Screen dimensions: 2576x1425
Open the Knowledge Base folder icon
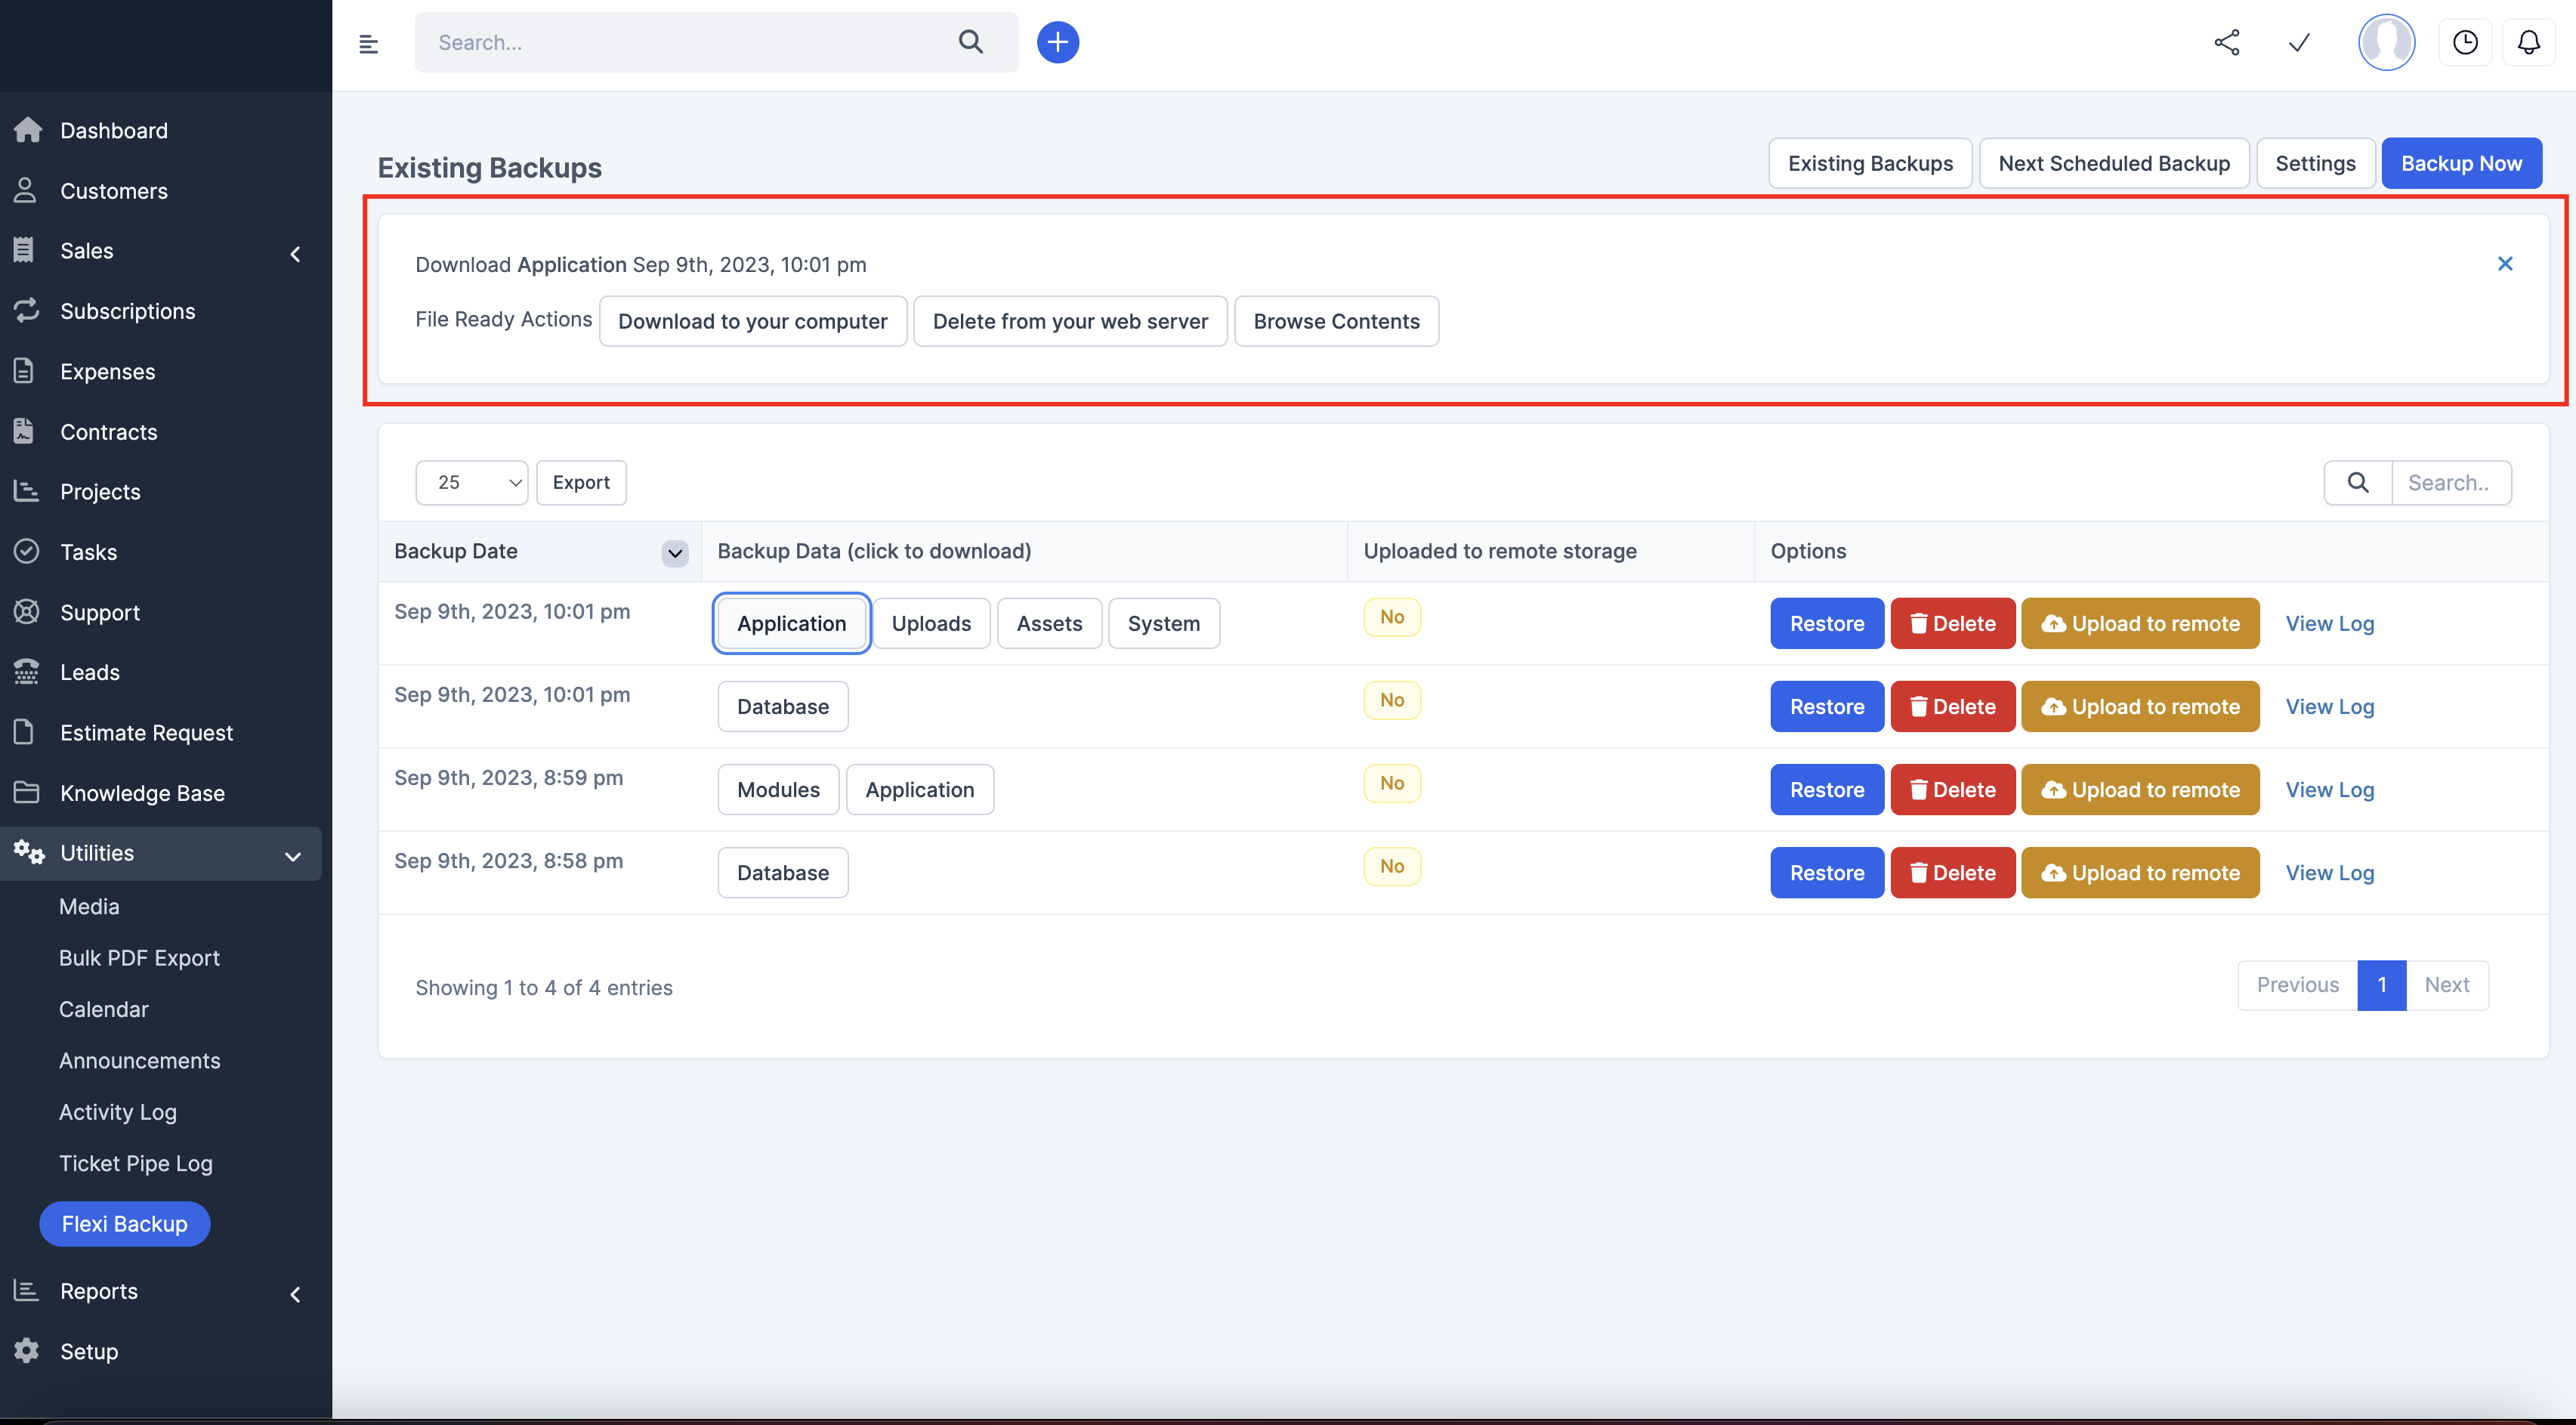pos(27,792)
